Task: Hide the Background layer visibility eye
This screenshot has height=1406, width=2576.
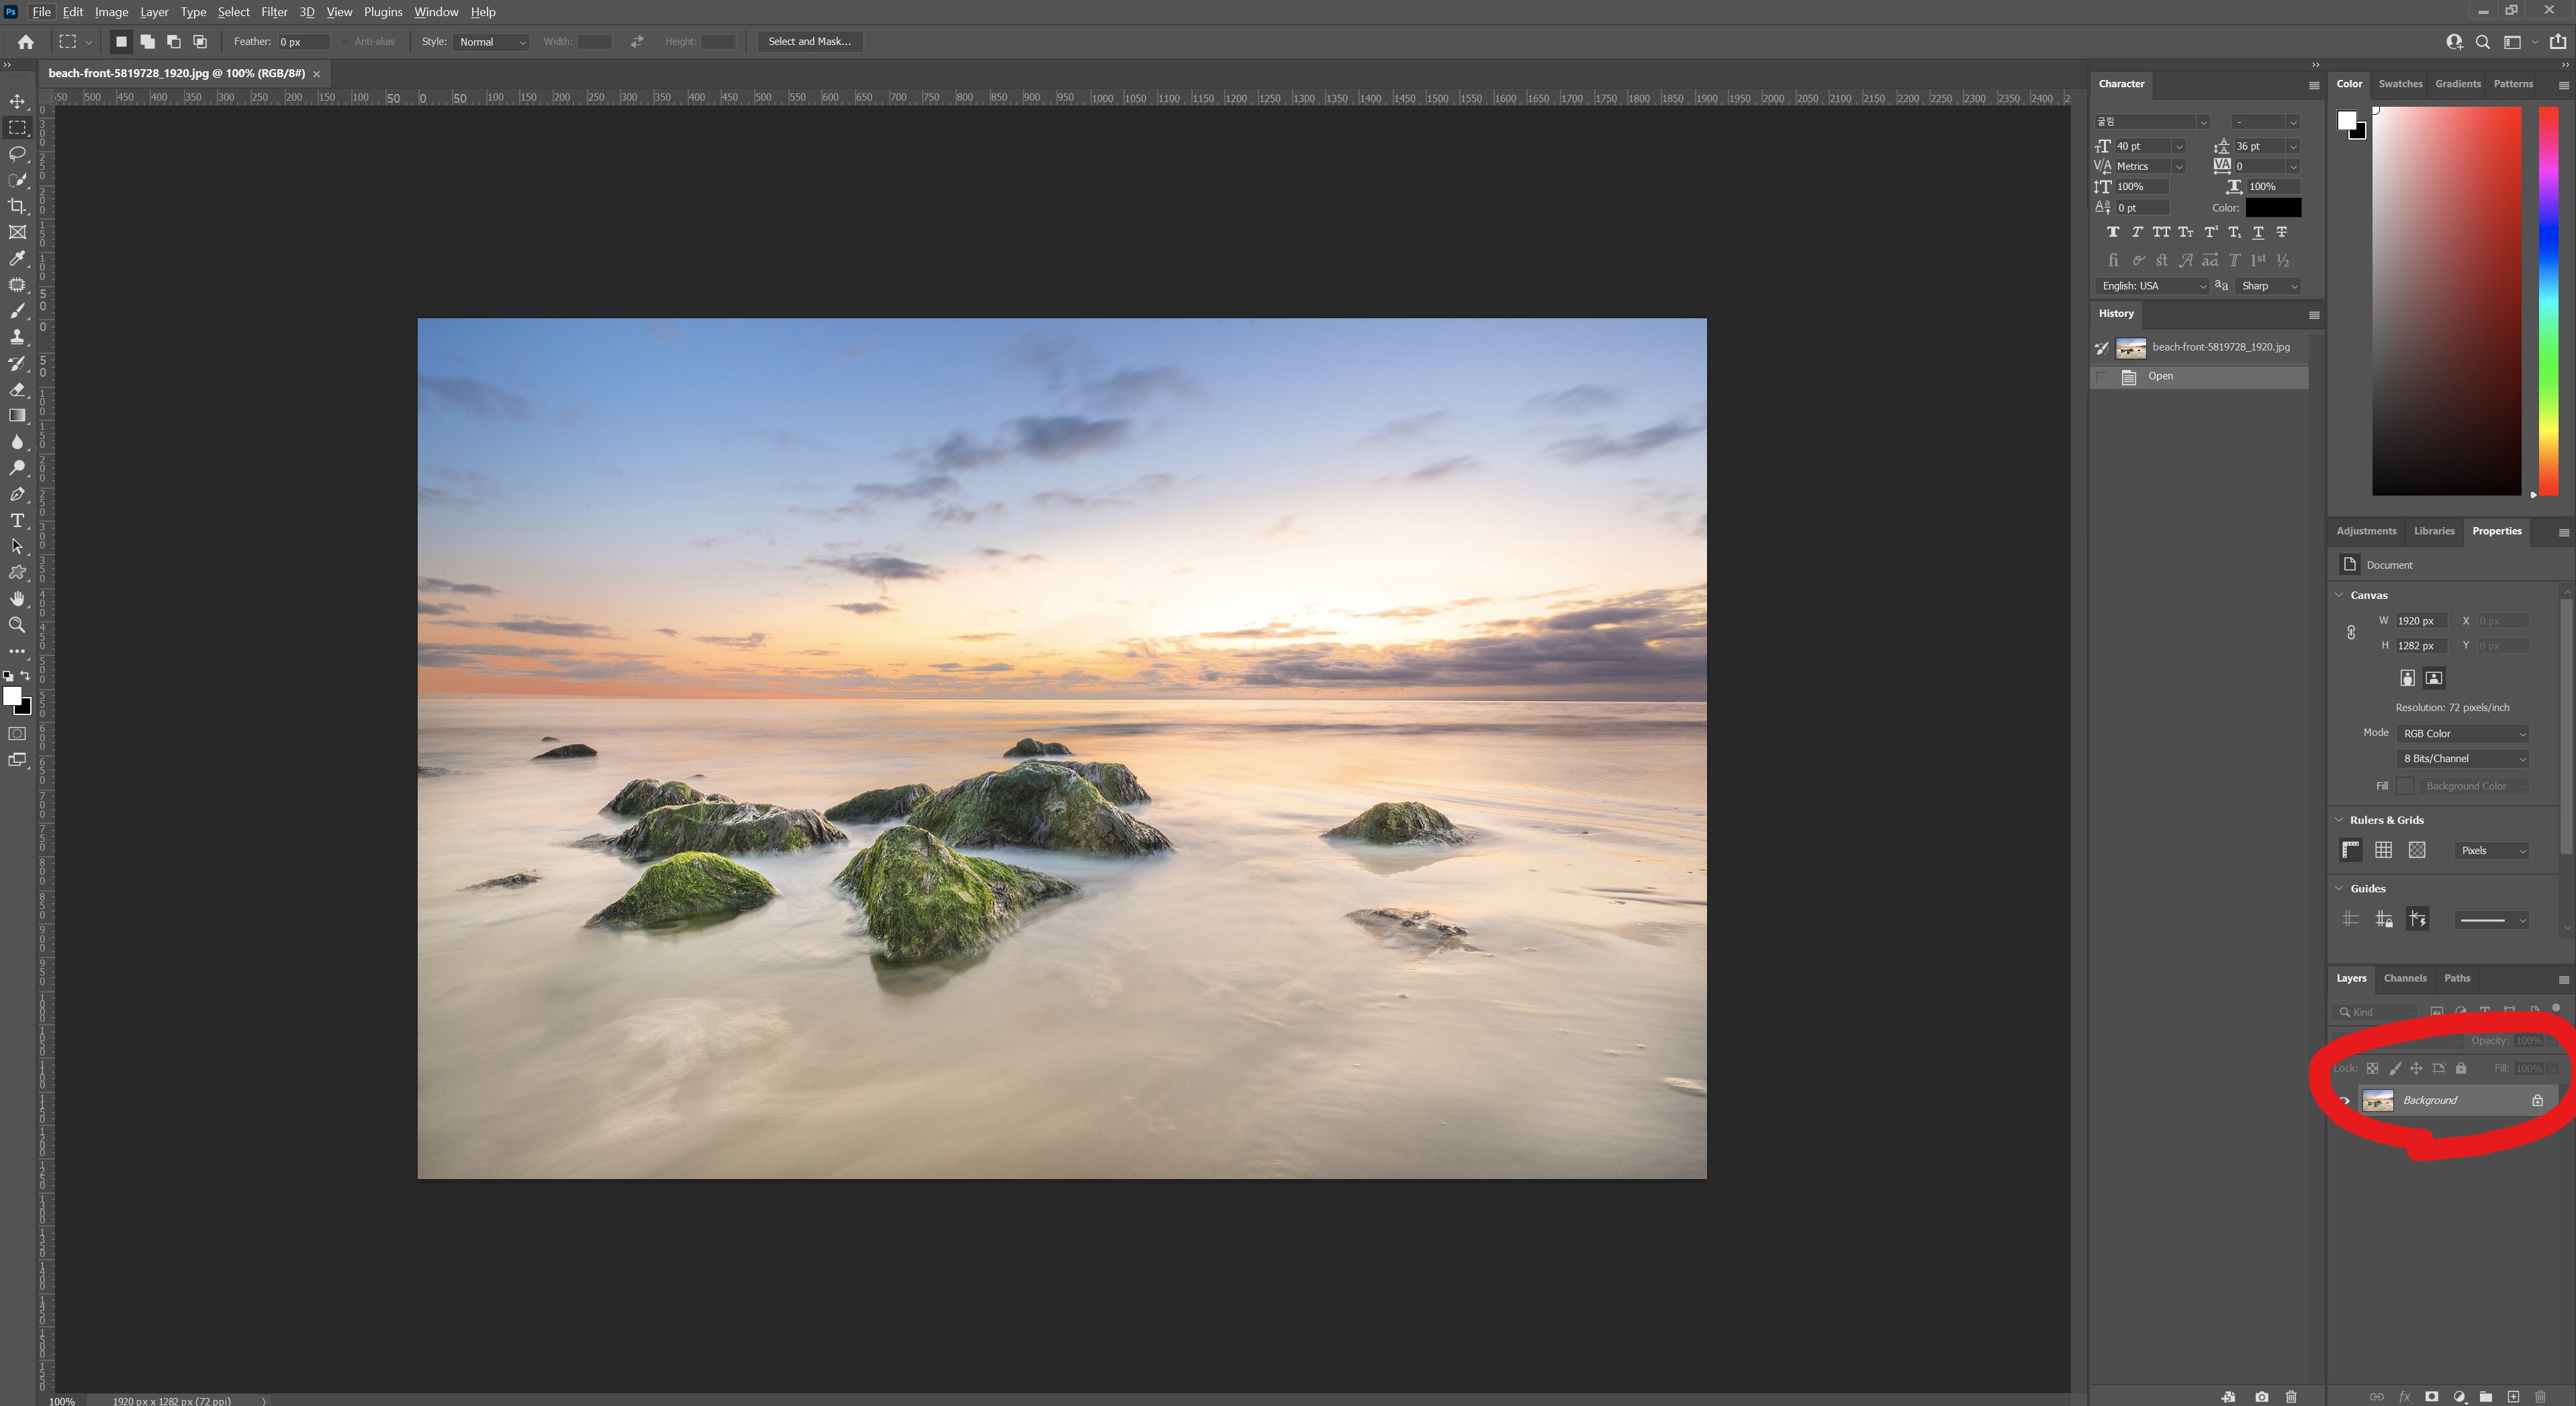Action: (2344, 1101)
